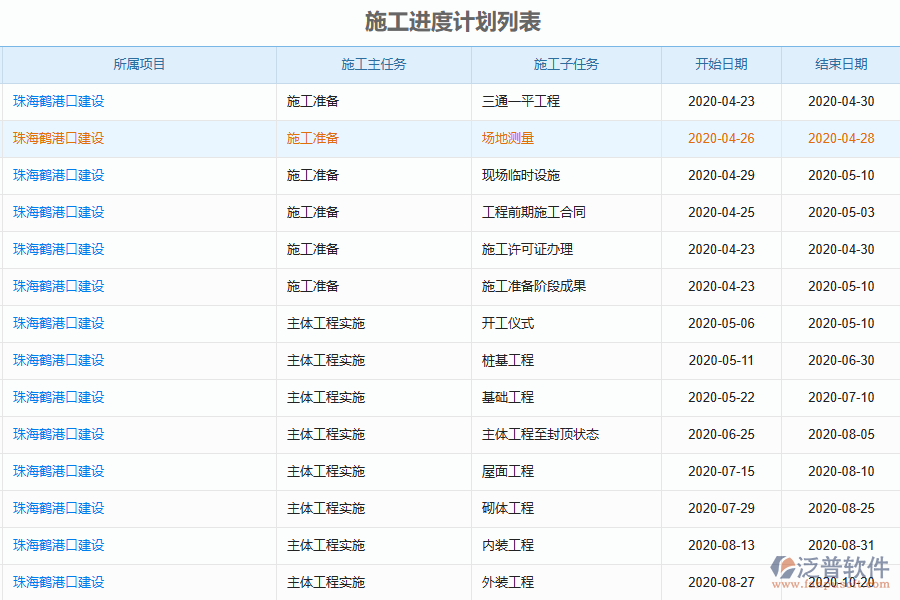This screenshot has height=600, width=900.
Task: Sort by the 结束日期 column header
Action: click(840, 64)
